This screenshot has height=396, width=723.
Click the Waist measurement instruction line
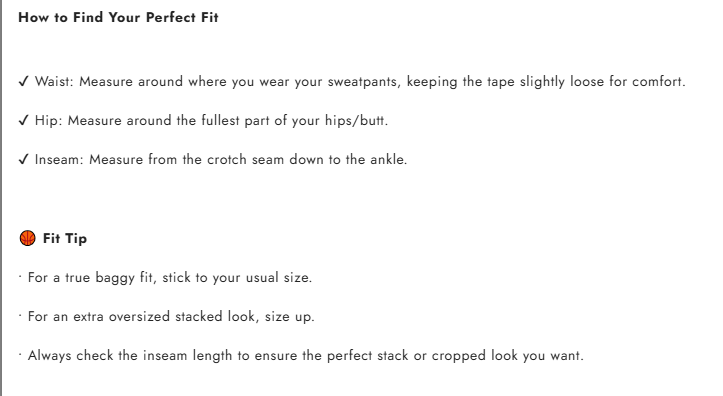(x=360, y=82)
